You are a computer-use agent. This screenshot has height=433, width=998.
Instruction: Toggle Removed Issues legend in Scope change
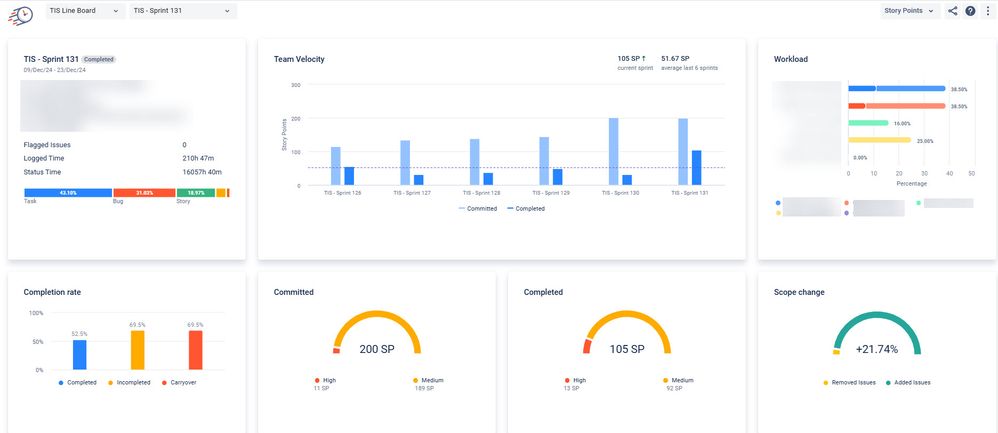click(850, 383)
